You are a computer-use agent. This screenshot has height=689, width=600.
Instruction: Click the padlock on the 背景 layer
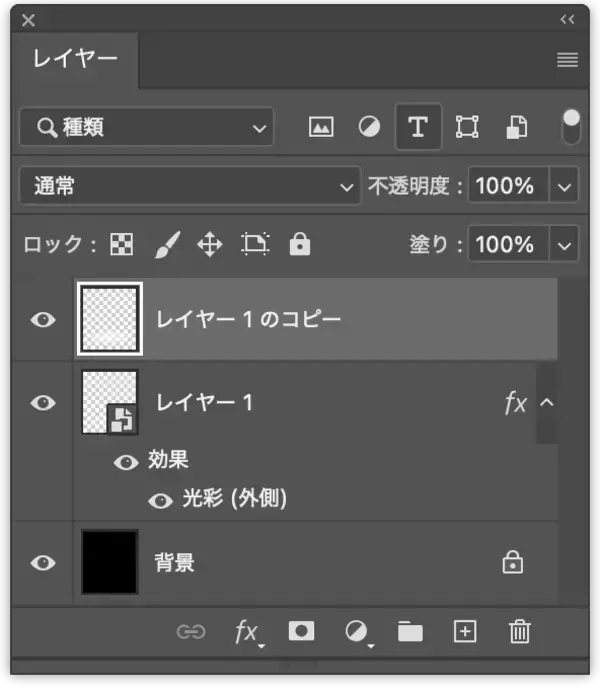point(513,562)
